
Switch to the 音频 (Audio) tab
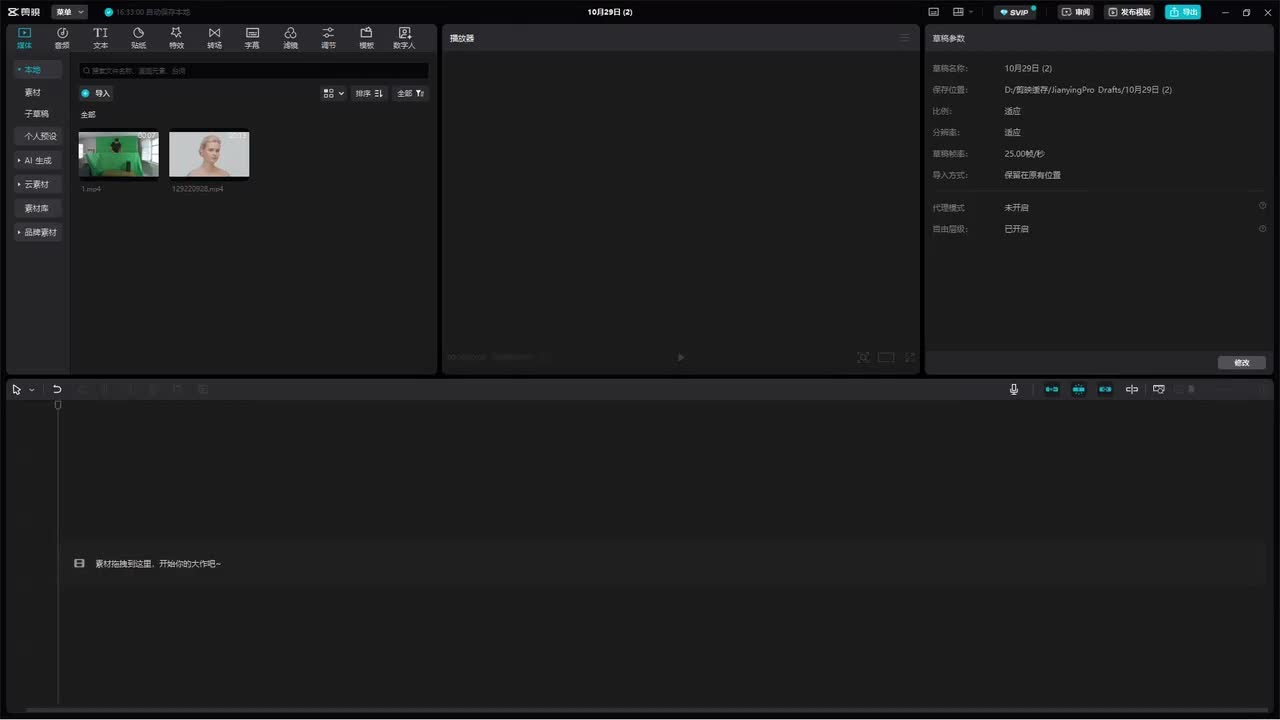62,38
